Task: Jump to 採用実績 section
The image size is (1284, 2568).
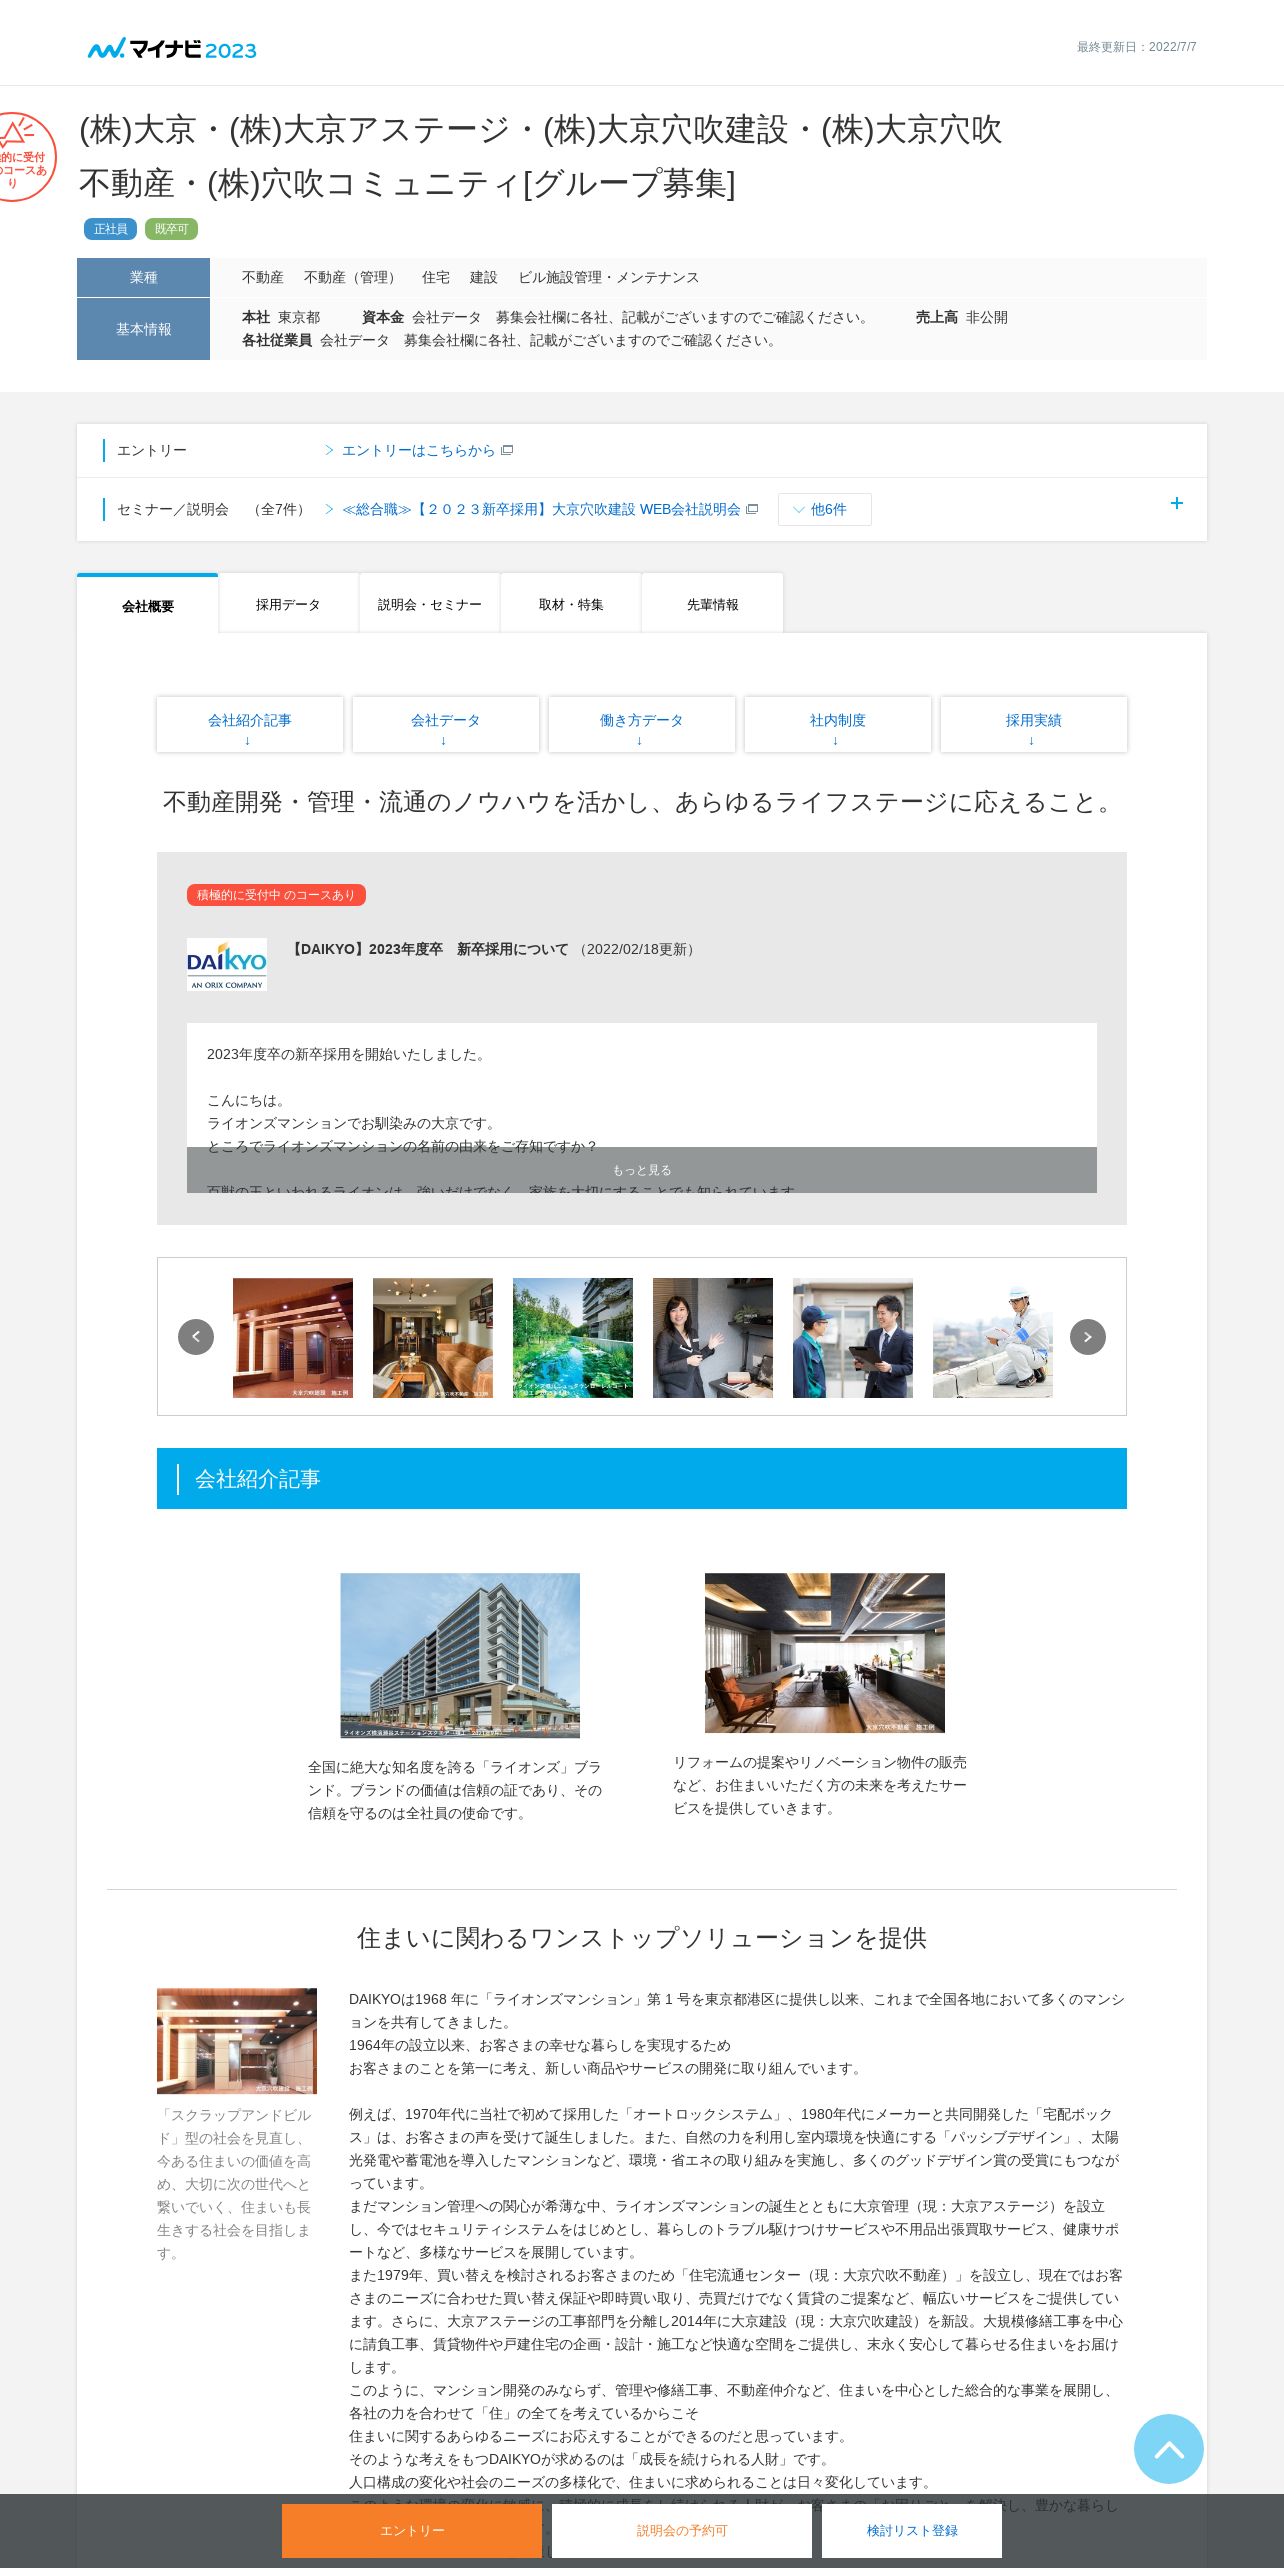Action: coord(1034,725)
